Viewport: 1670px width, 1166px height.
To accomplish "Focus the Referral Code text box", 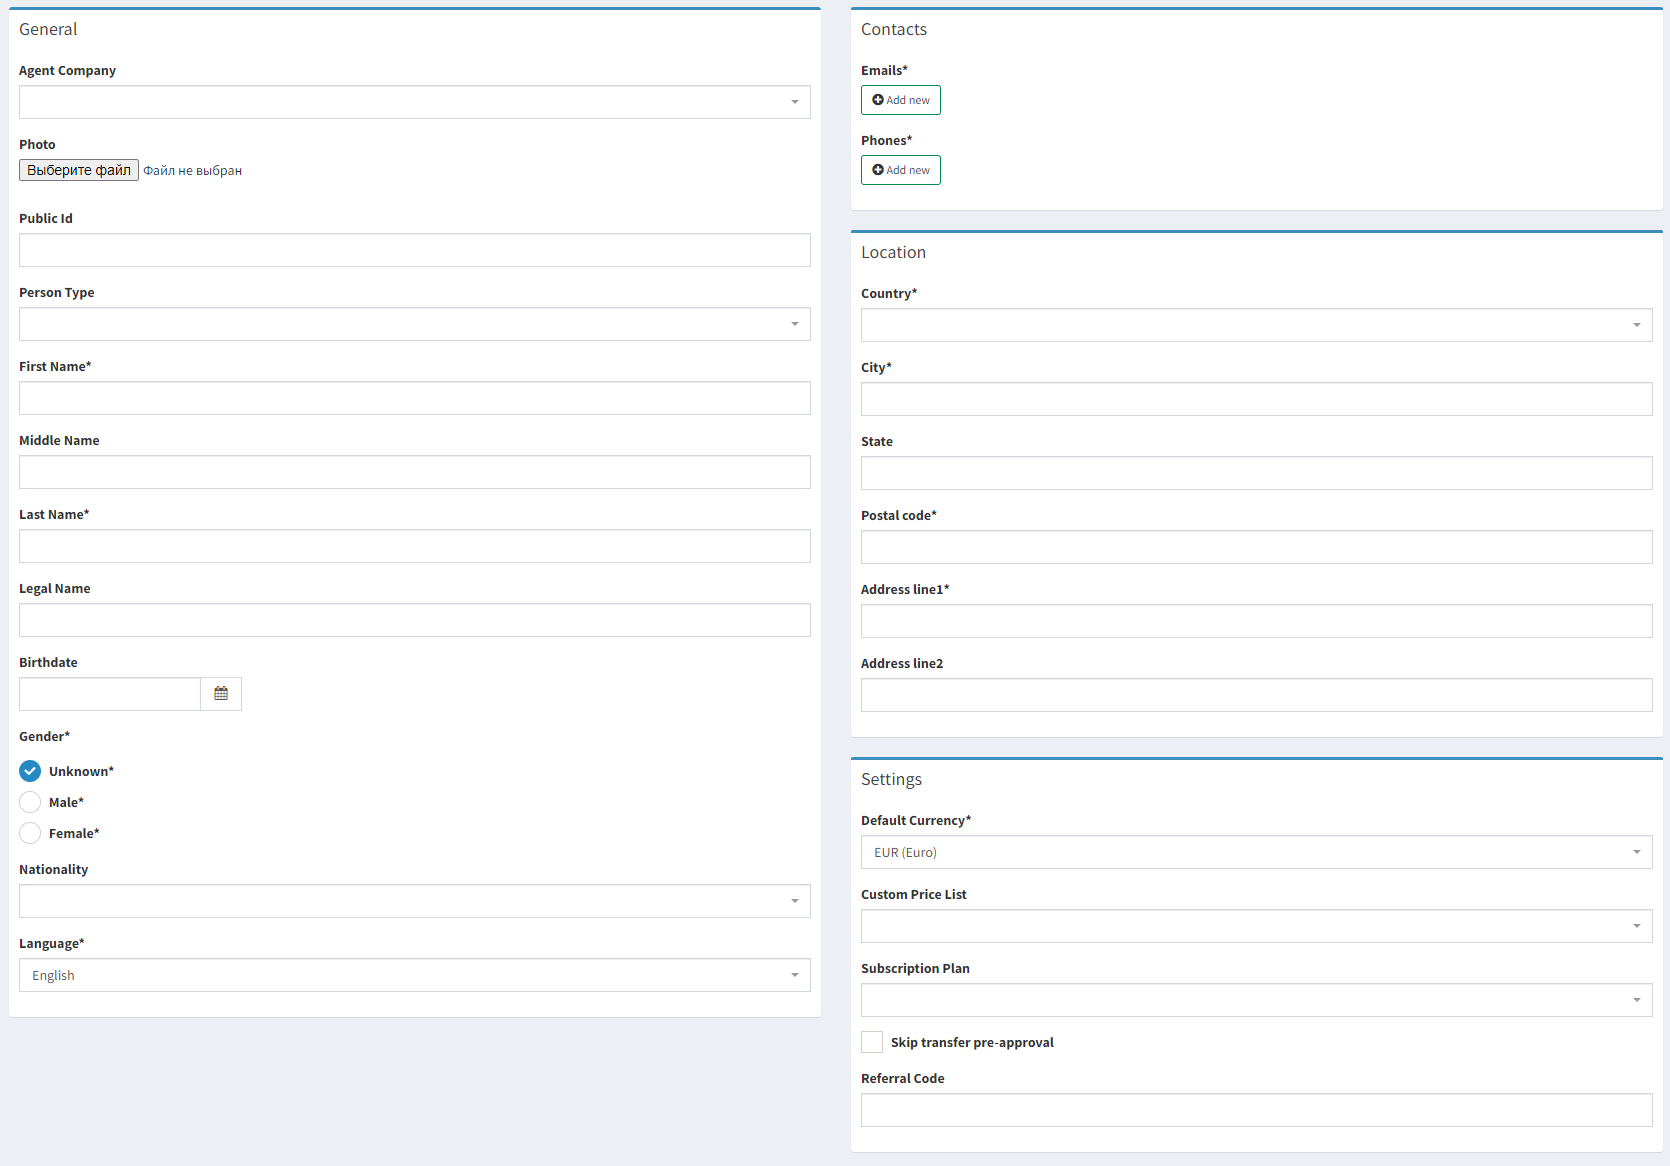I will tap(1256, 1110).
